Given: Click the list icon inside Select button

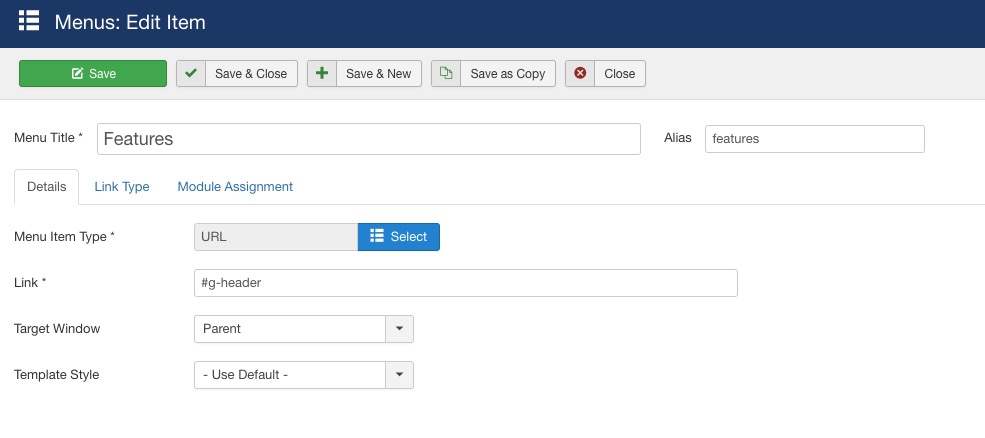Looking at the screenshot, I should pyautogui.click(x=377, y=236).
